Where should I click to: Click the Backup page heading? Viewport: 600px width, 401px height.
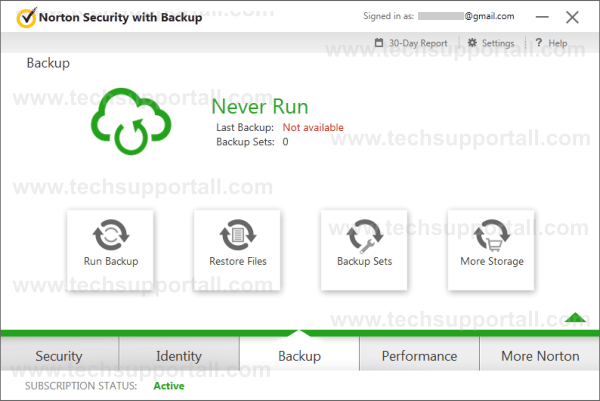tap(48, 63)
